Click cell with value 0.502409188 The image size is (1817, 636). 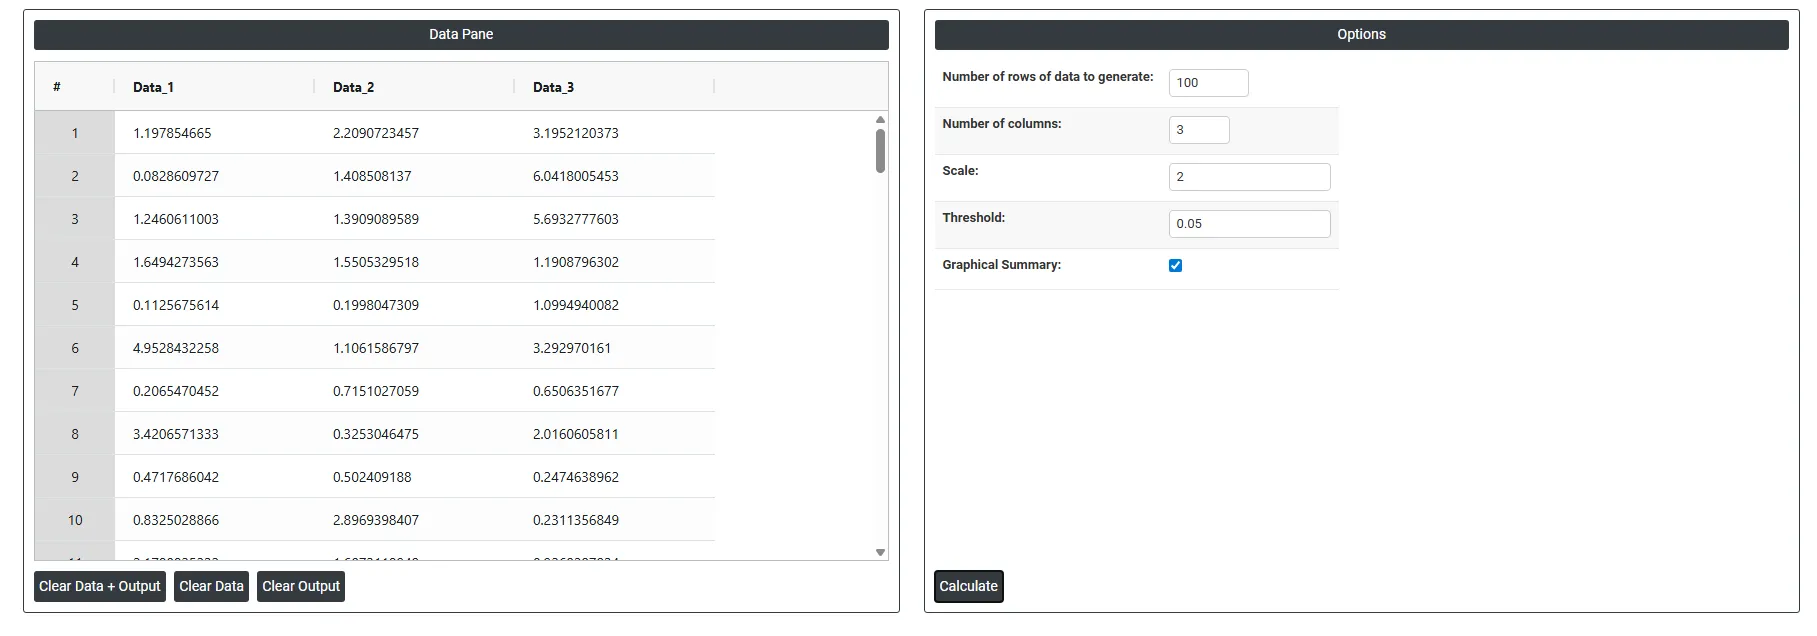click(x=415, y=477)
